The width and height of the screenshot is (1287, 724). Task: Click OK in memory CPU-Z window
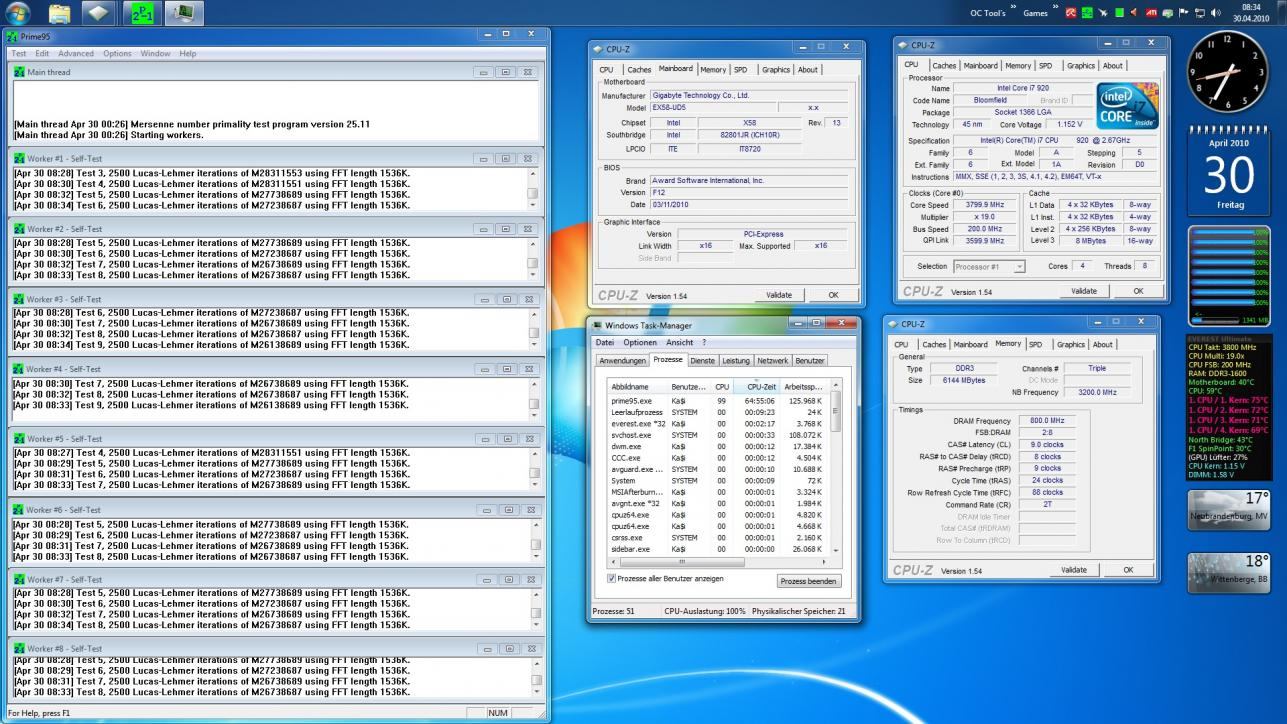tap(1129, 569)
